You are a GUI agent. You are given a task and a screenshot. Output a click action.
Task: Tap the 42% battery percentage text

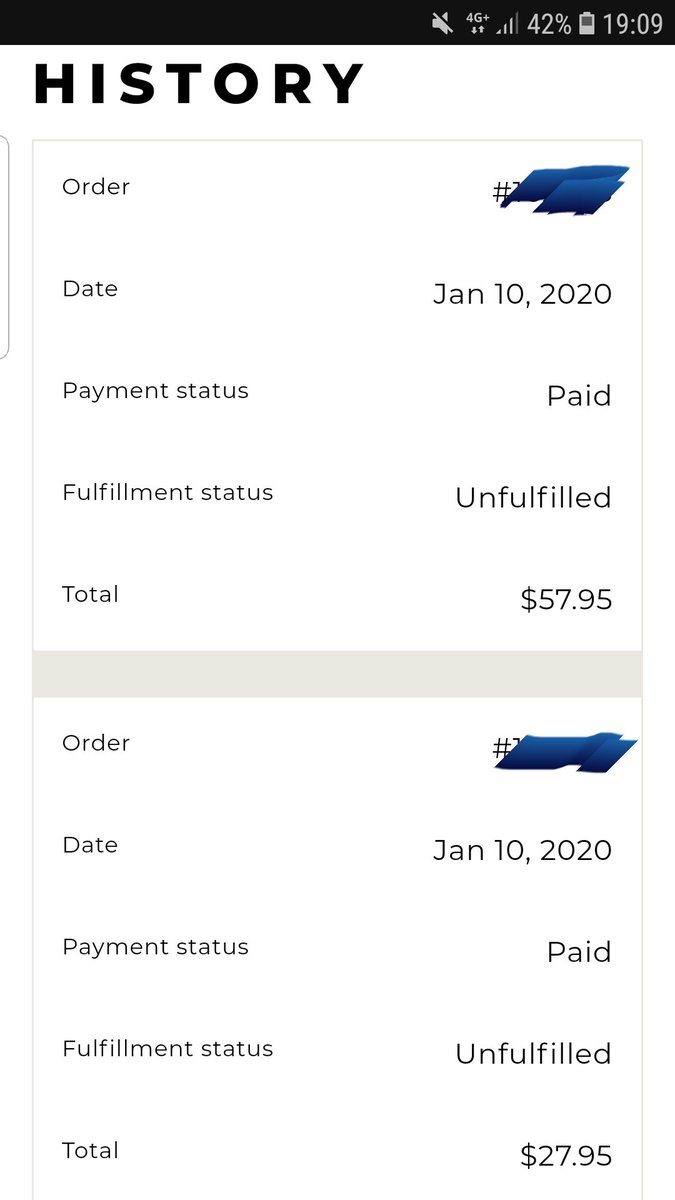tap(549, 23)
